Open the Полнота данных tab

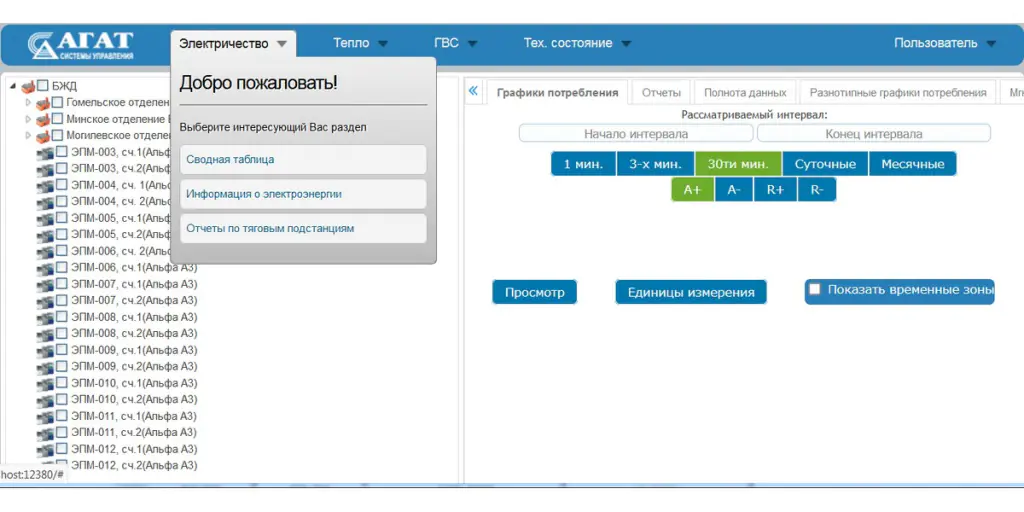coord(745,93)
